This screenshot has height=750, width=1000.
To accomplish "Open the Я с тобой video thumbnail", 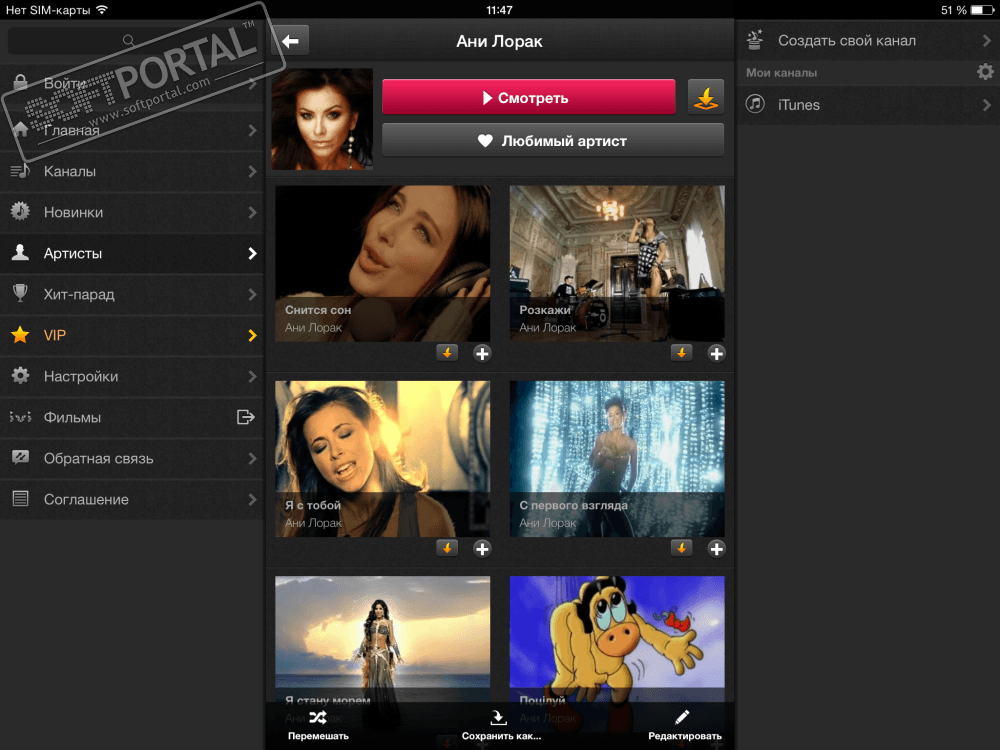I will 383,459.
